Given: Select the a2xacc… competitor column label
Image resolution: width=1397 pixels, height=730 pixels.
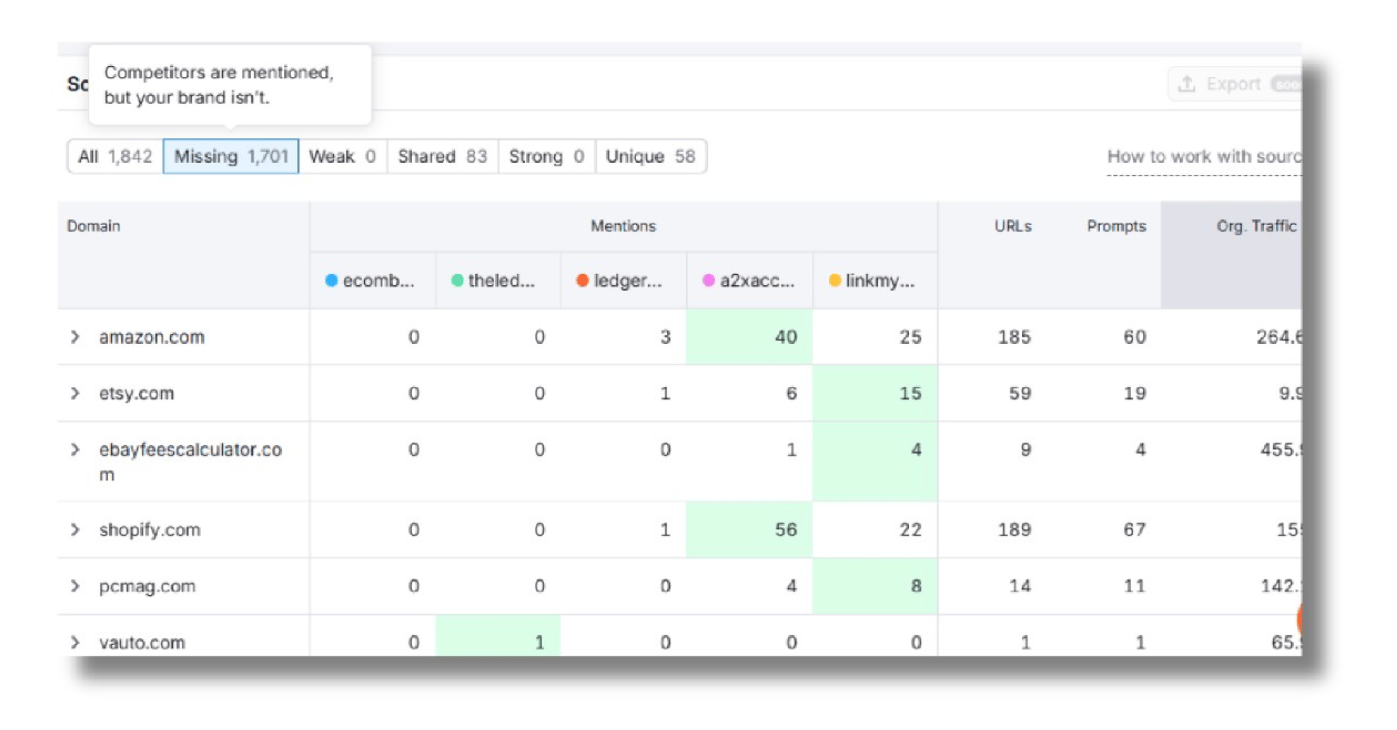Looking at the screenshot, I should click(x=757, y=281).
